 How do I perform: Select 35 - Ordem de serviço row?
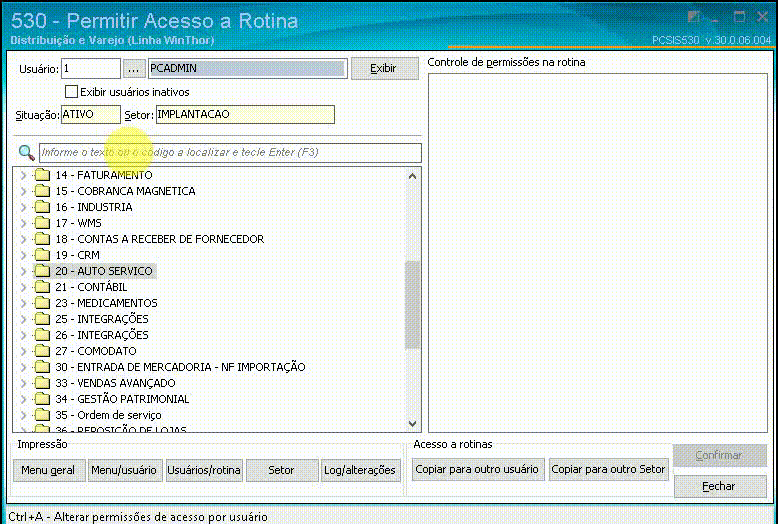tap(108, 415)
